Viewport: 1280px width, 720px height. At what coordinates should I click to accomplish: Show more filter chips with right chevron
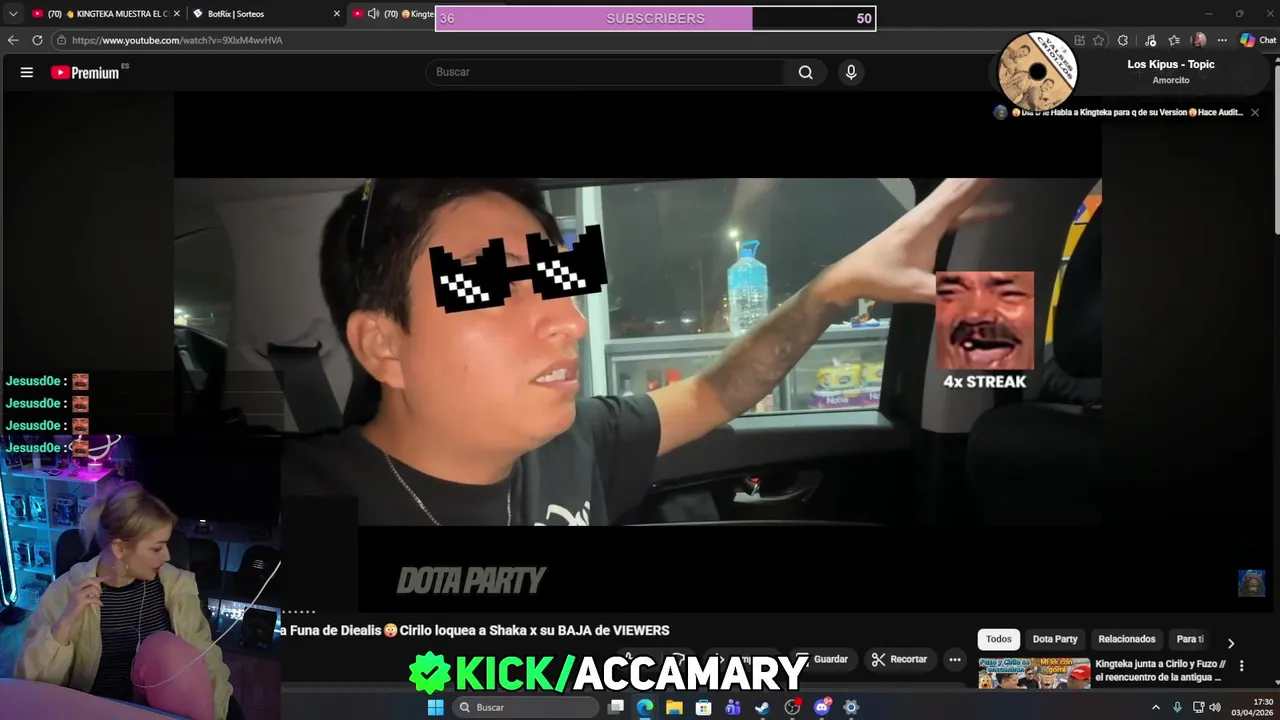pos(1231,643)
